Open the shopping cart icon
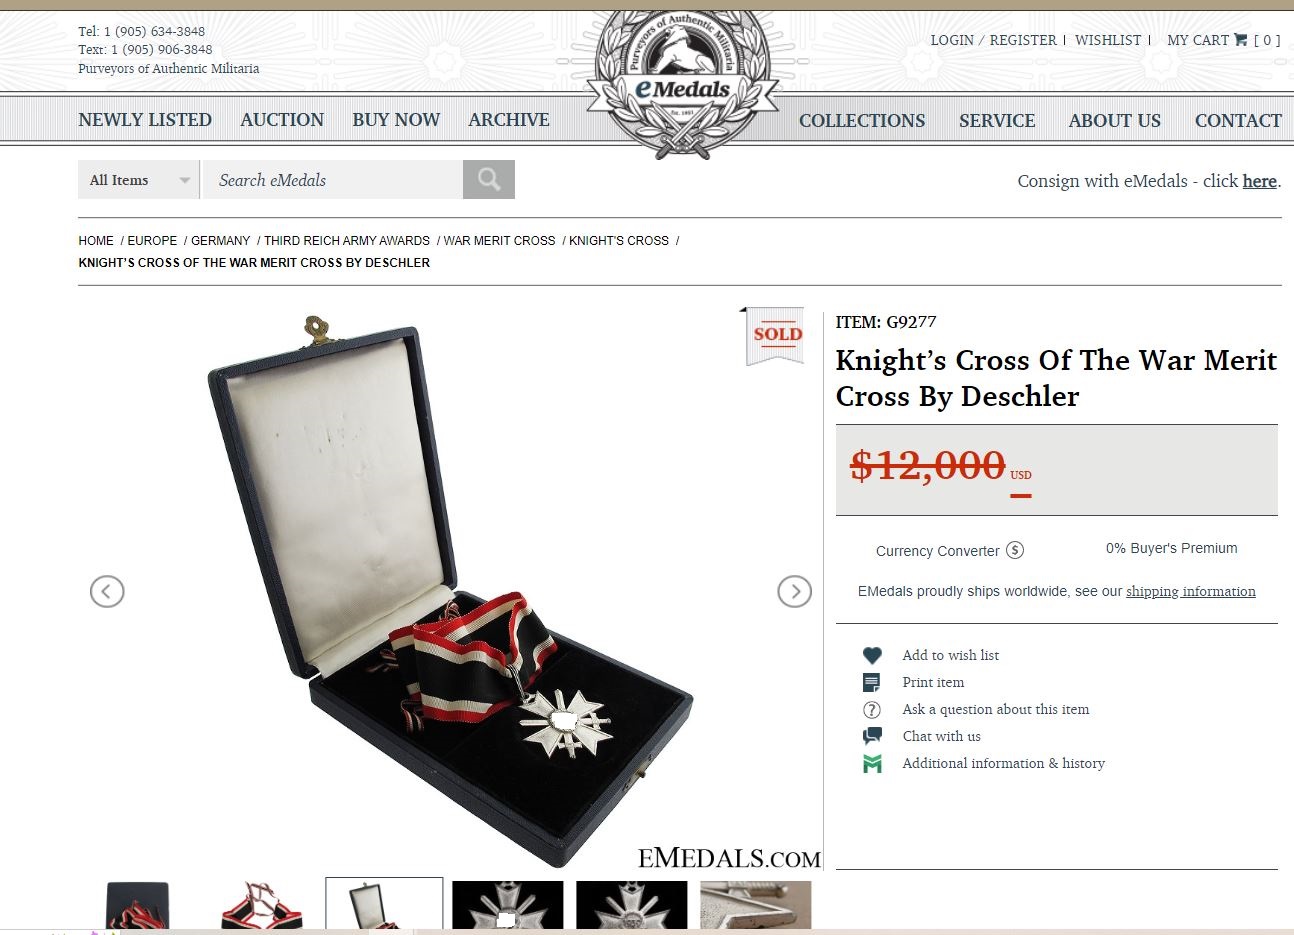 click(x=1240, y=40)
